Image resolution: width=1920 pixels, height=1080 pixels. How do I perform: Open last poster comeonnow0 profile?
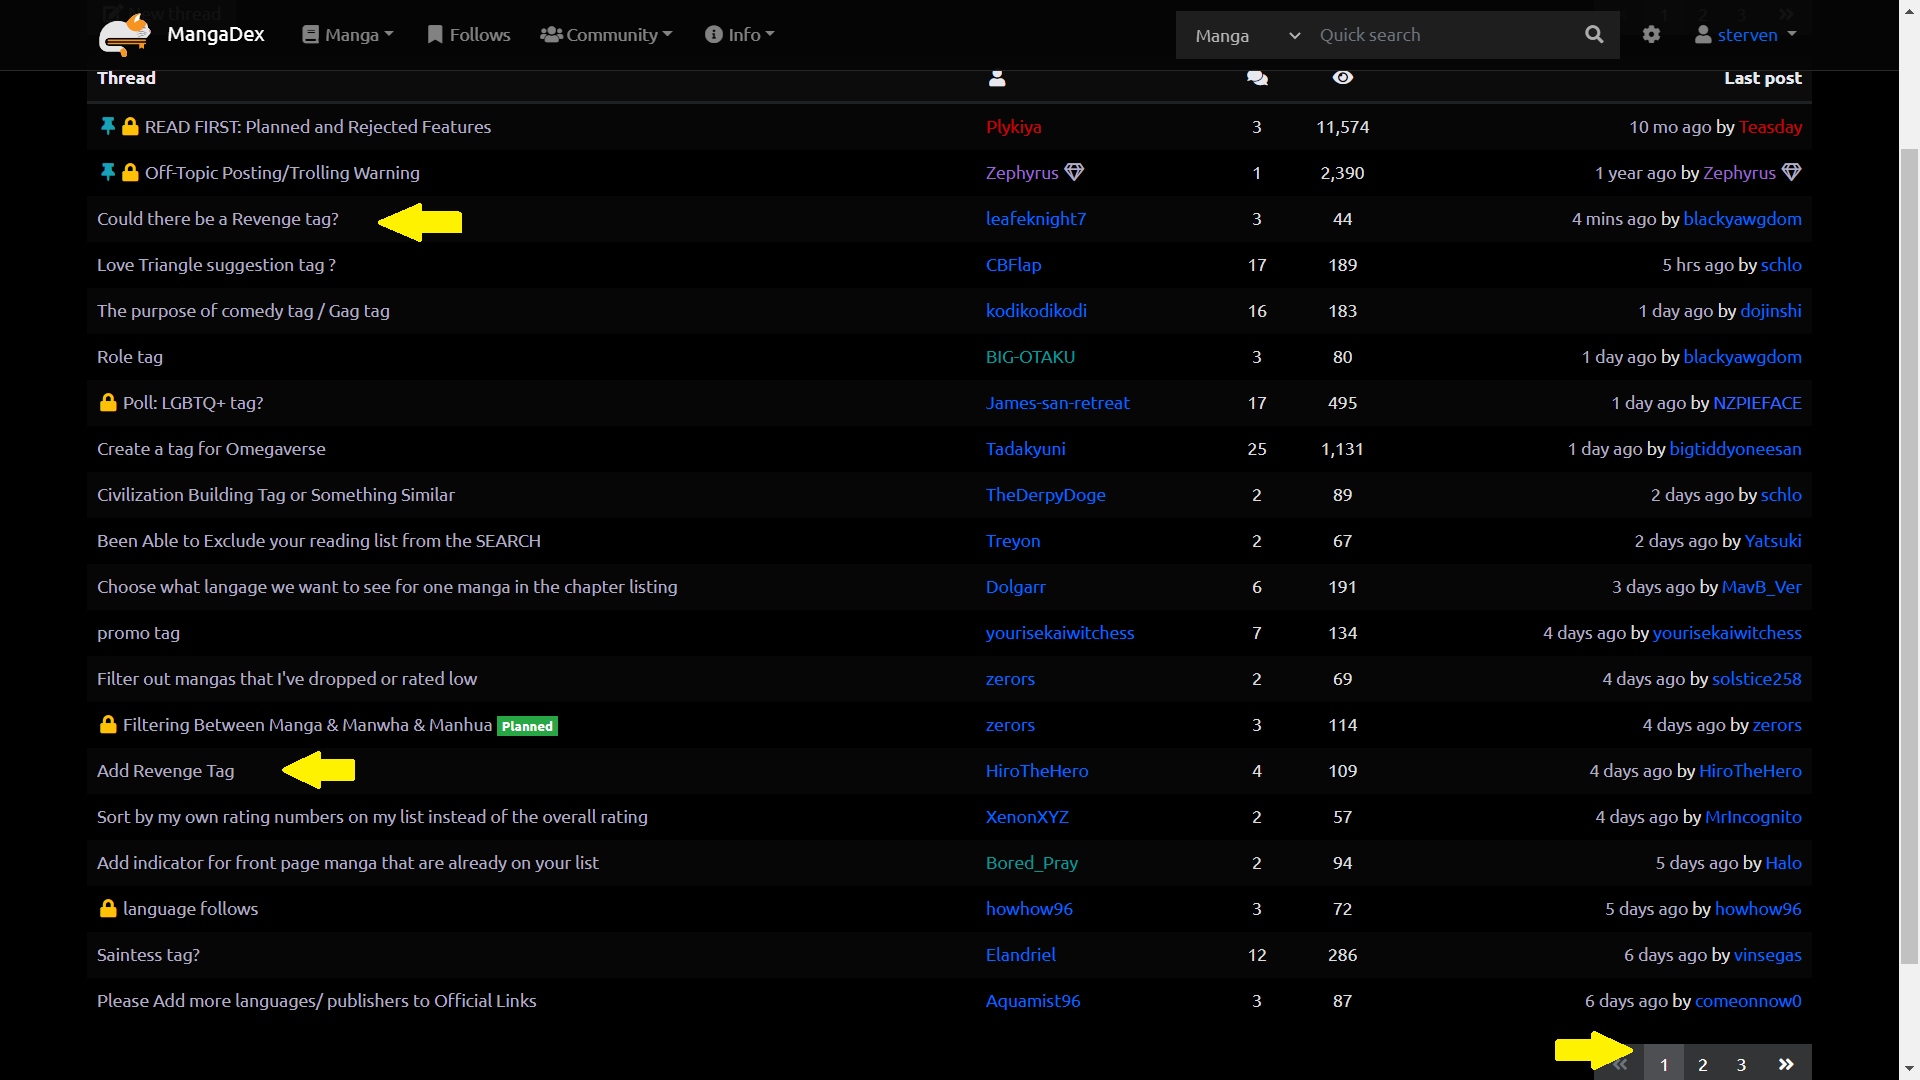1748,1001
